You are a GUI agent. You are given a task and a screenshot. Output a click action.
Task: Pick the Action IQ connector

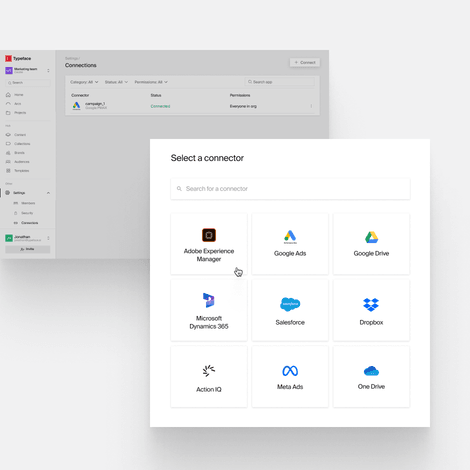[209, 377]
